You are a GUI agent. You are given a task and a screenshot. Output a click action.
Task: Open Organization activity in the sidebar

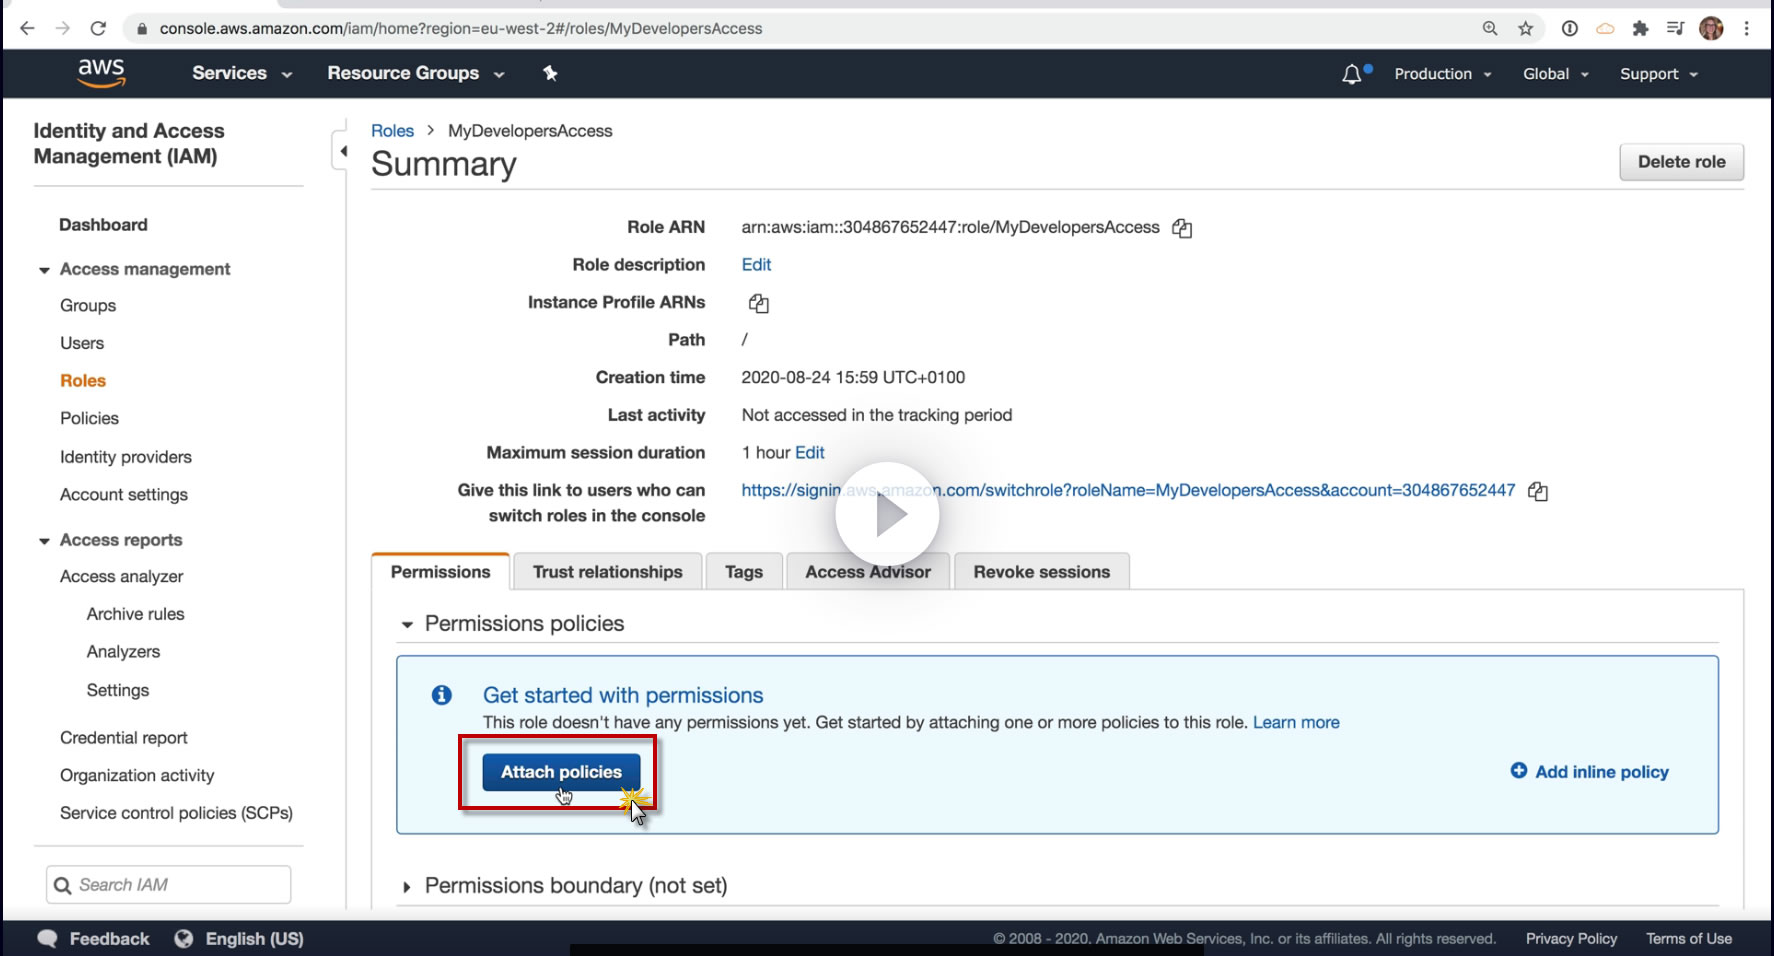pos(137,776)
